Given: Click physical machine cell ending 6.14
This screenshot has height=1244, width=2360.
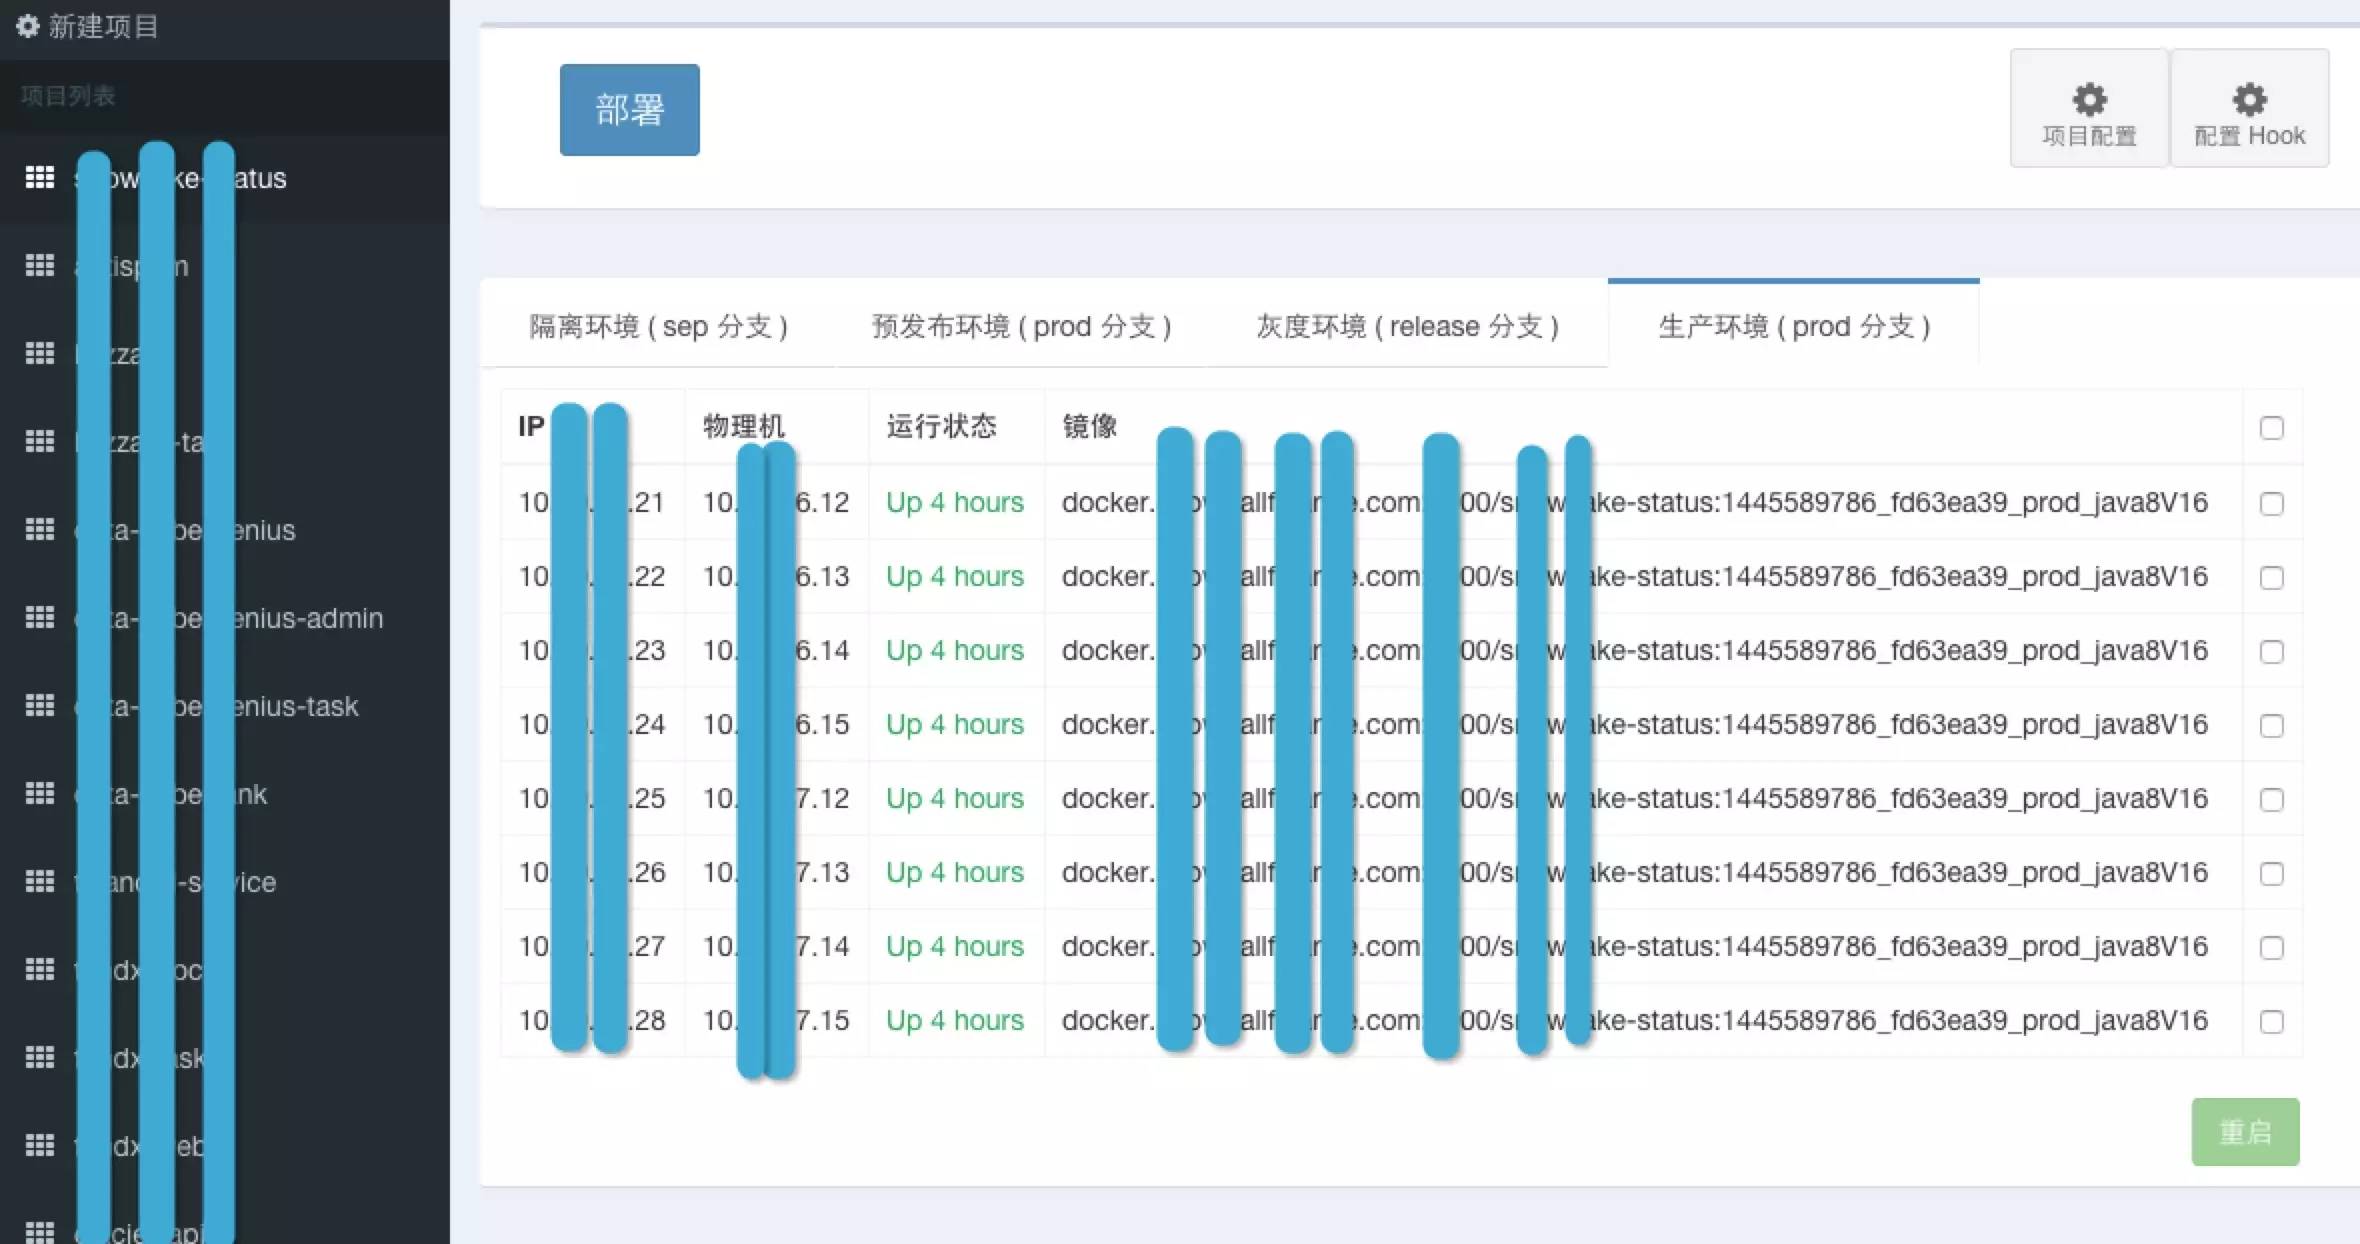Looking at the screenshot, I should click(776, 650).
